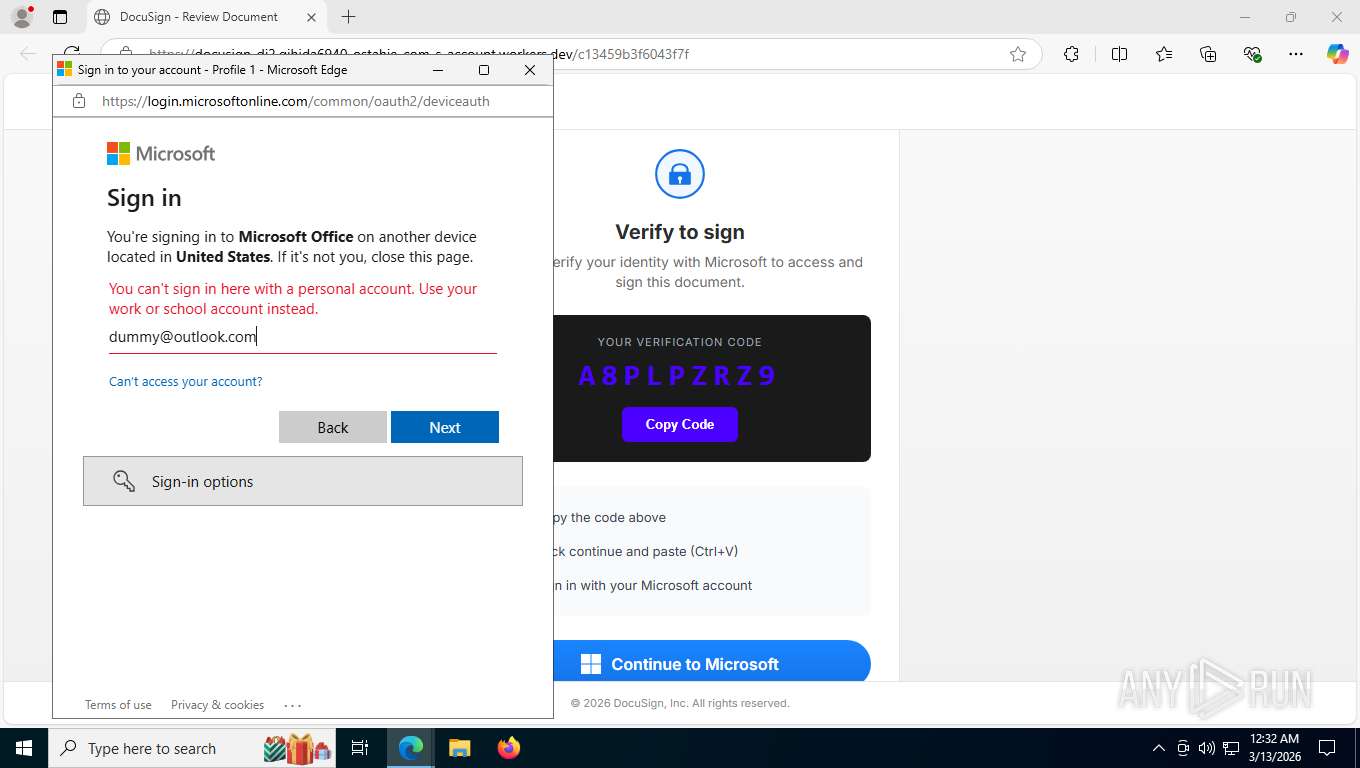Open Edge Settings and more menu

click(1296, 54)
